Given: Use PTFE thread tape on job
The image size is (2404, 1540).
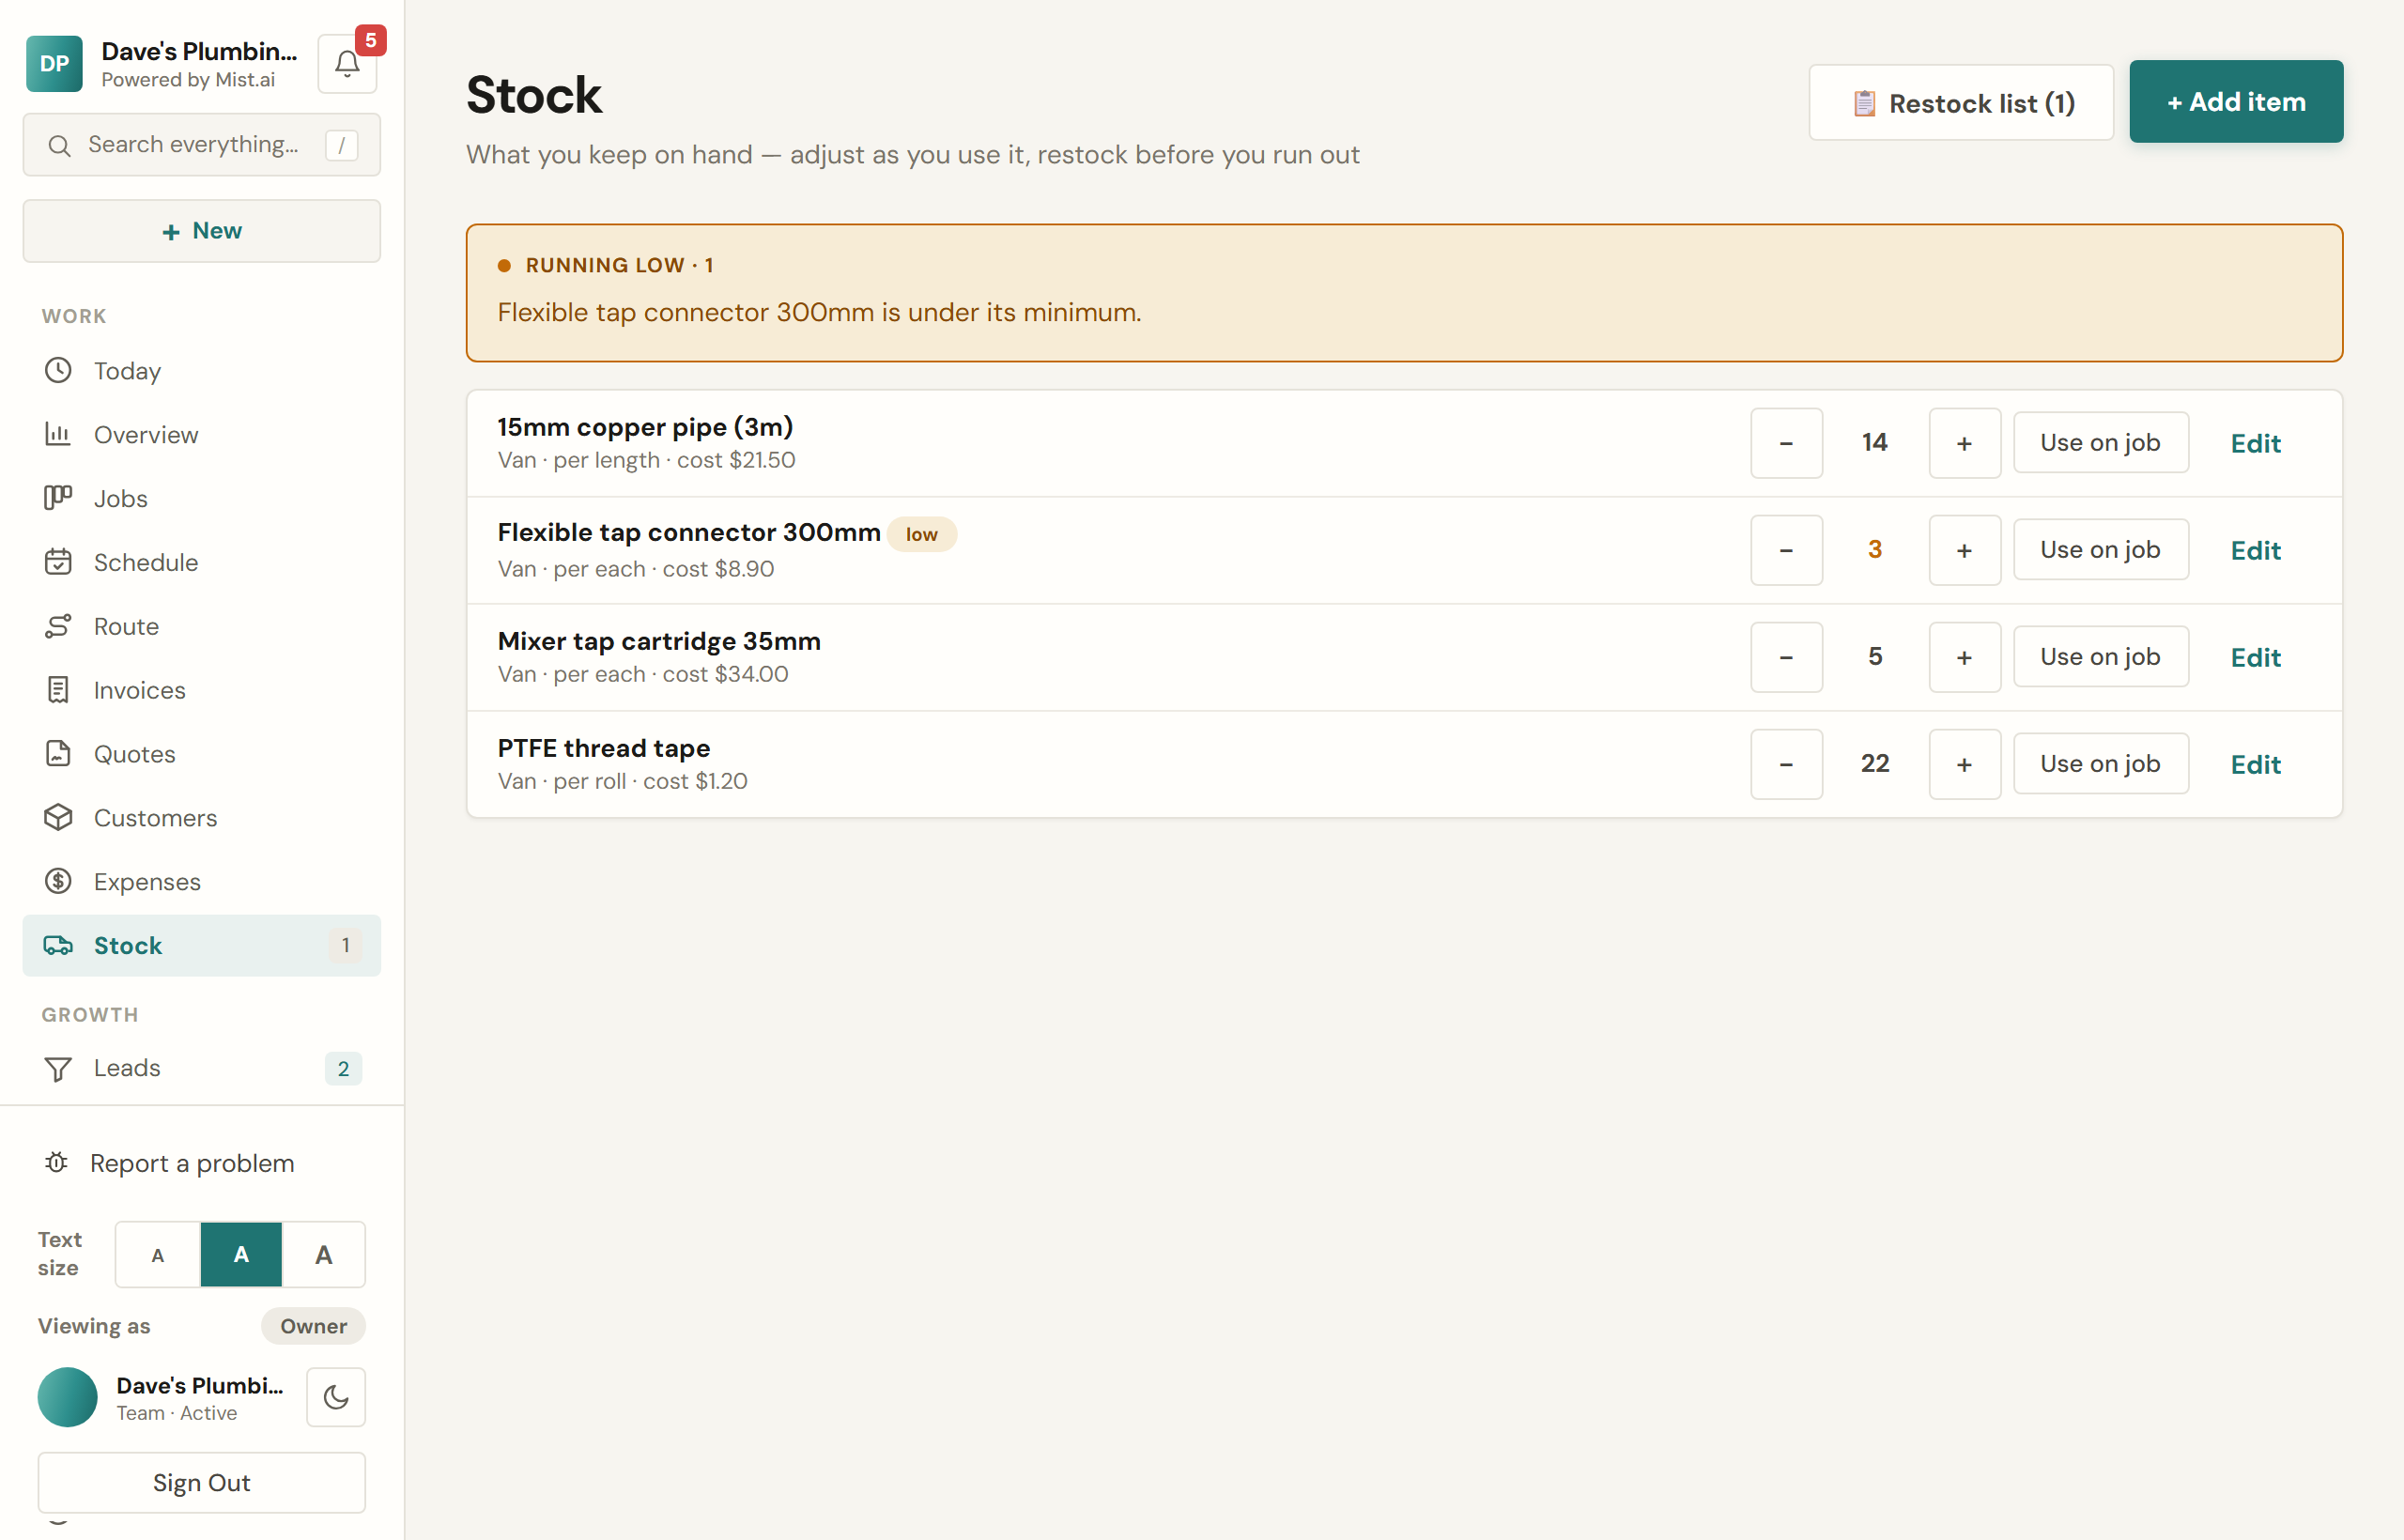Looking at the screenshot, I should click(x=2100, y=764).
